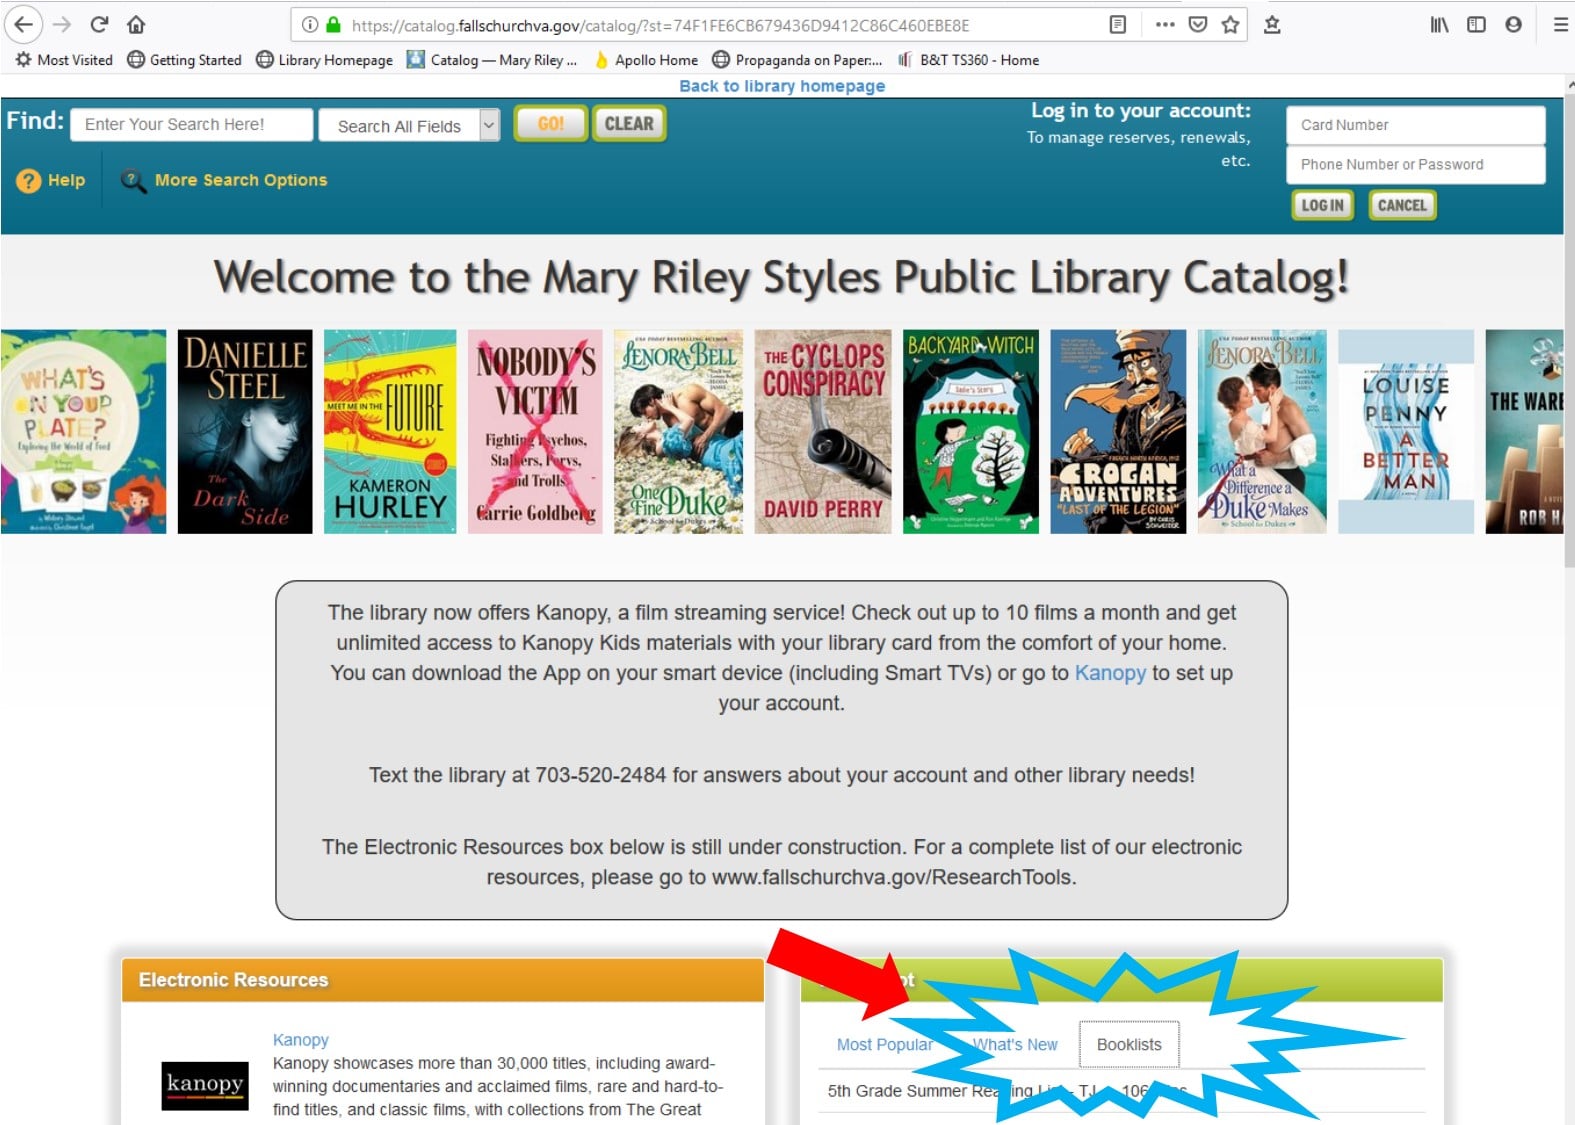This screenshot has width=1575, height=1125.
Task: Open B&T TS360 - Home bookmark
Action: 968,60
